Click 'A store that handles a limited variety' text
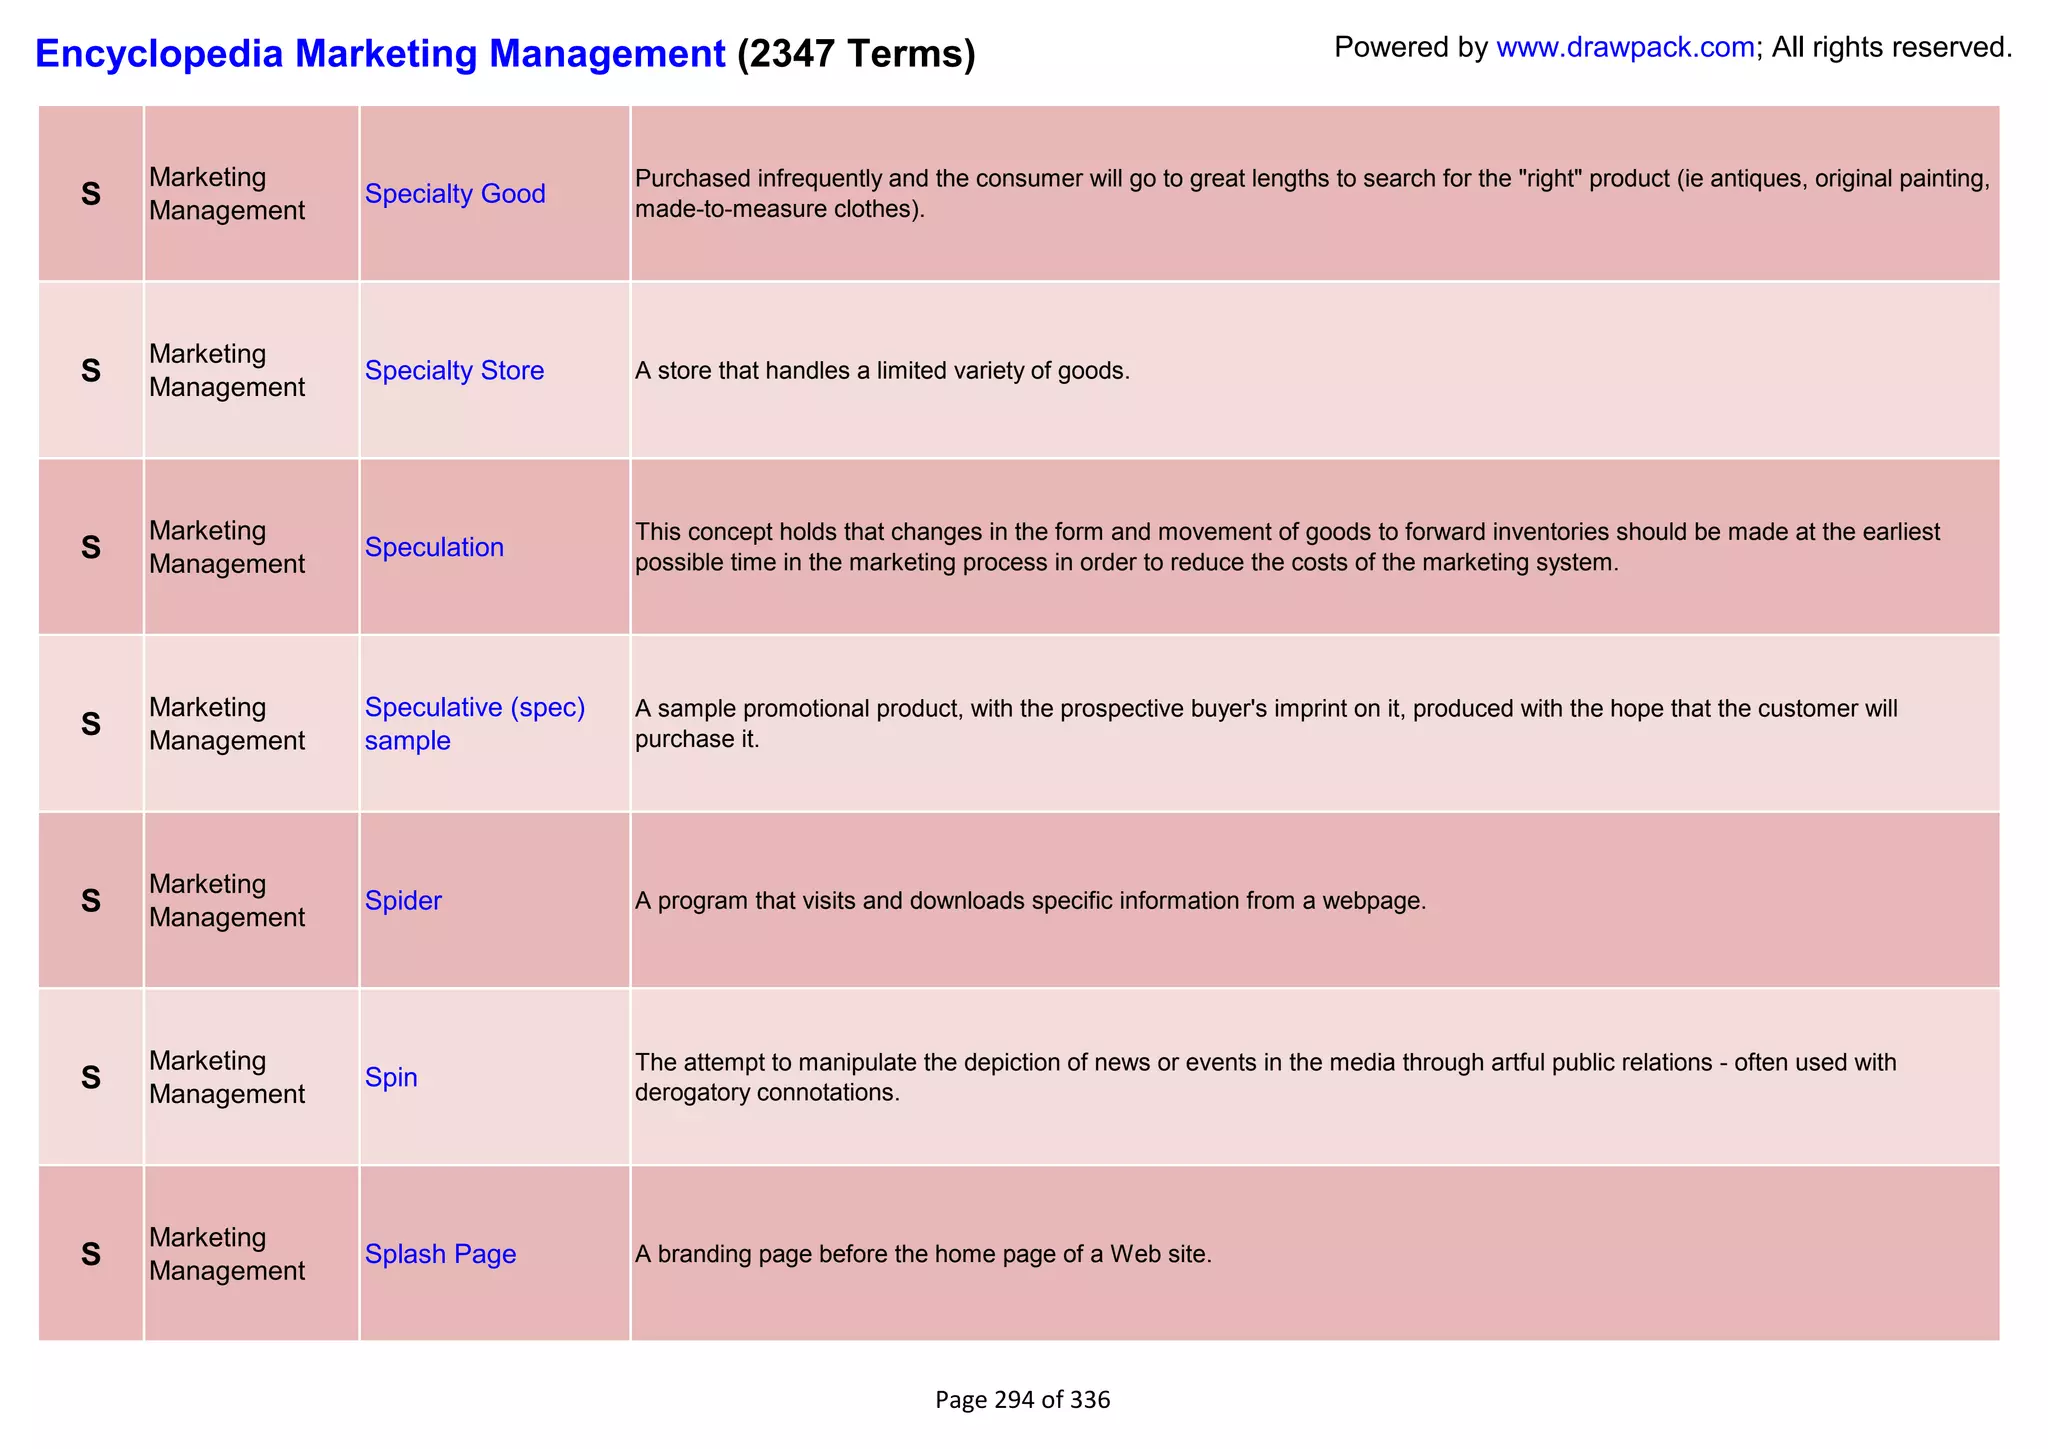 click(882, 371)
